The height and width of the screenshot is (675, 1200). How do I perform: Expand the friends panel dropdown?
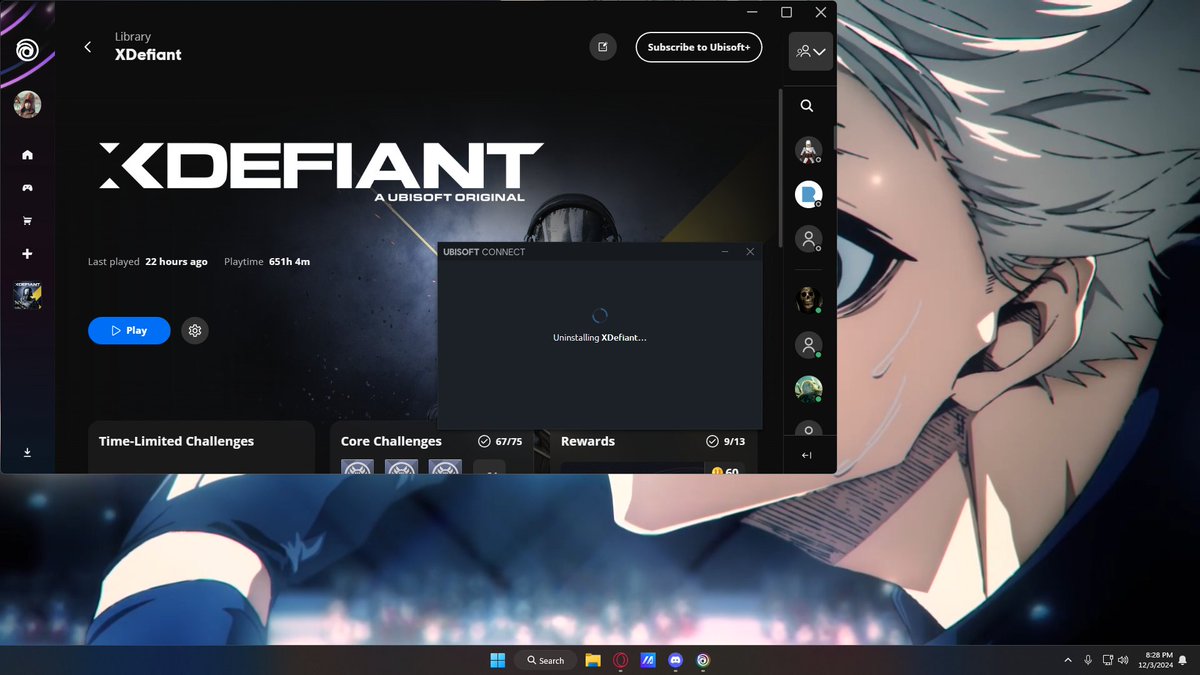pos(811,51)
